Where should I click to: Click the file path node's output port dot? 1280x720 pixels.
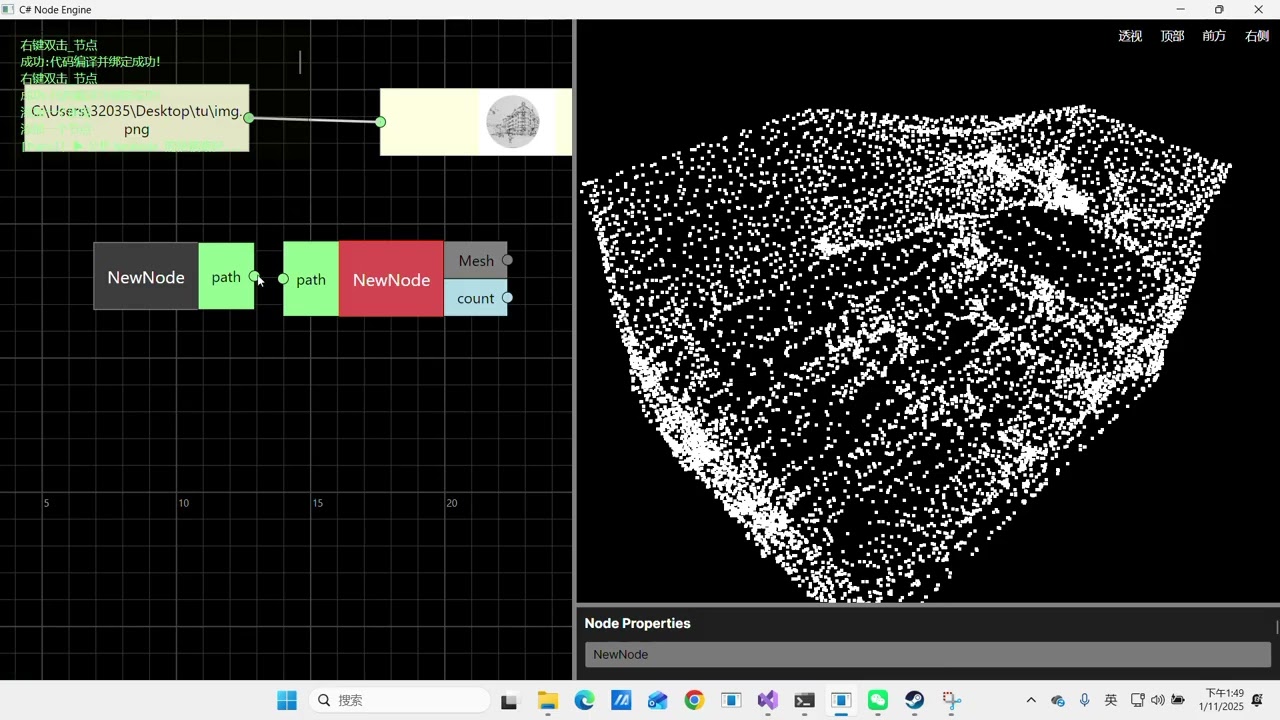click(249, 118)
